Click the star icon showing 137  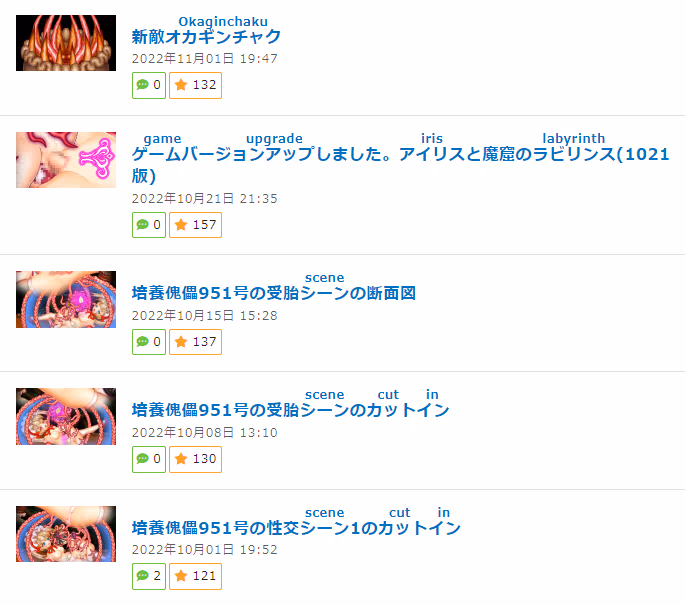[x=181, y=342]
